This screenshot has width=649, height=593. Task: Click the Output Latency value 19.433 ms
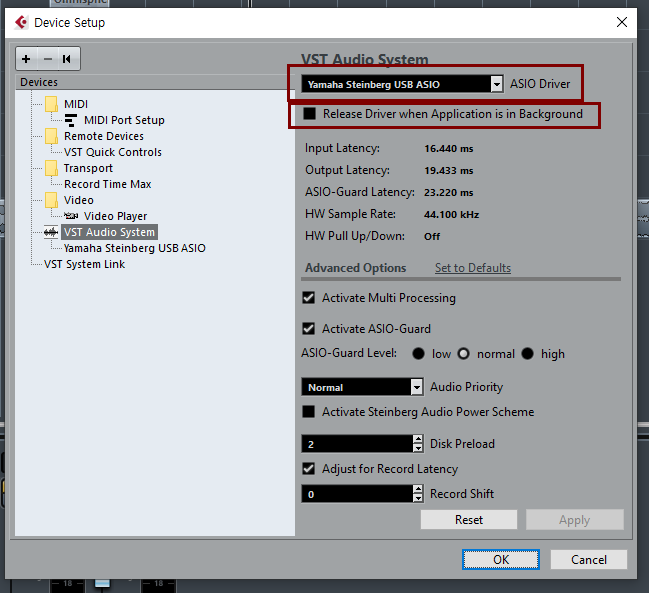coord(449,170)
